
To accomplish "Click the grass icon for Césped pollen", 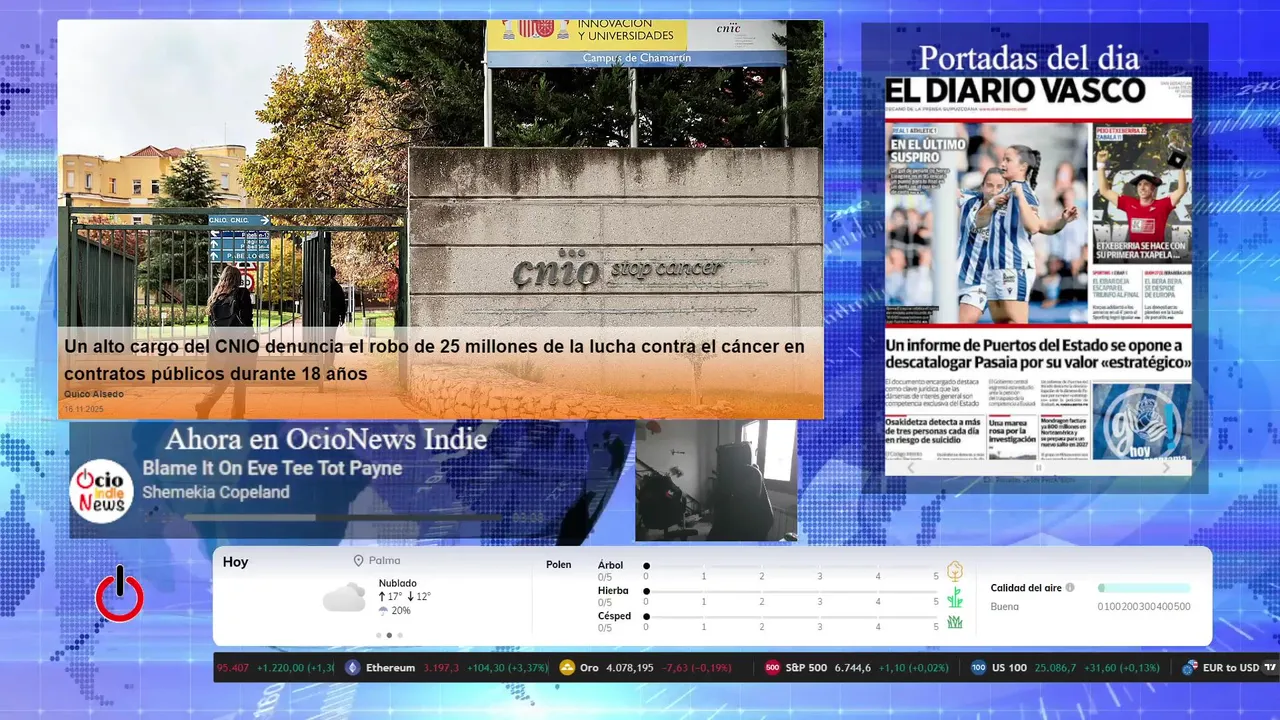I will pos(955,622).
